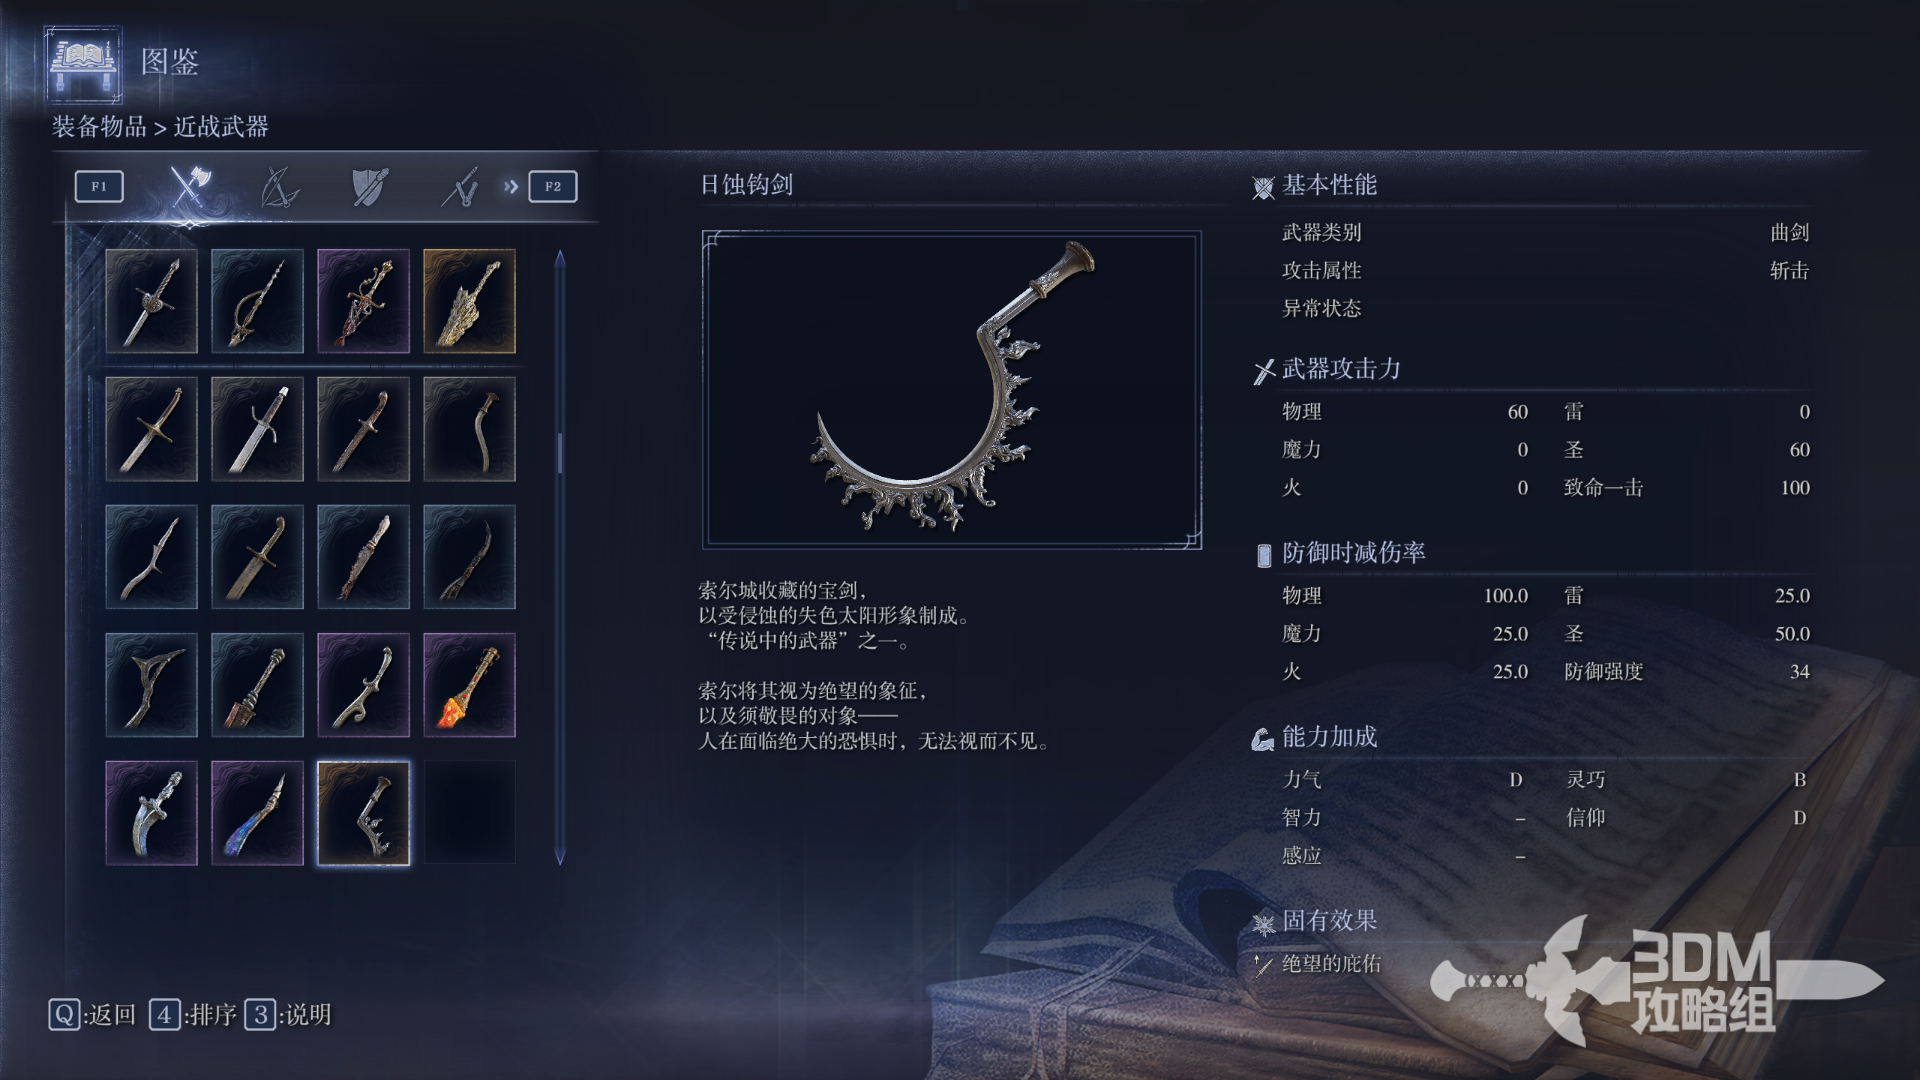Click the F2 next-category button
Image resolution: width=1920 pixels, height=1080 pixels.
pyautogui.click(x=553, y=186)
